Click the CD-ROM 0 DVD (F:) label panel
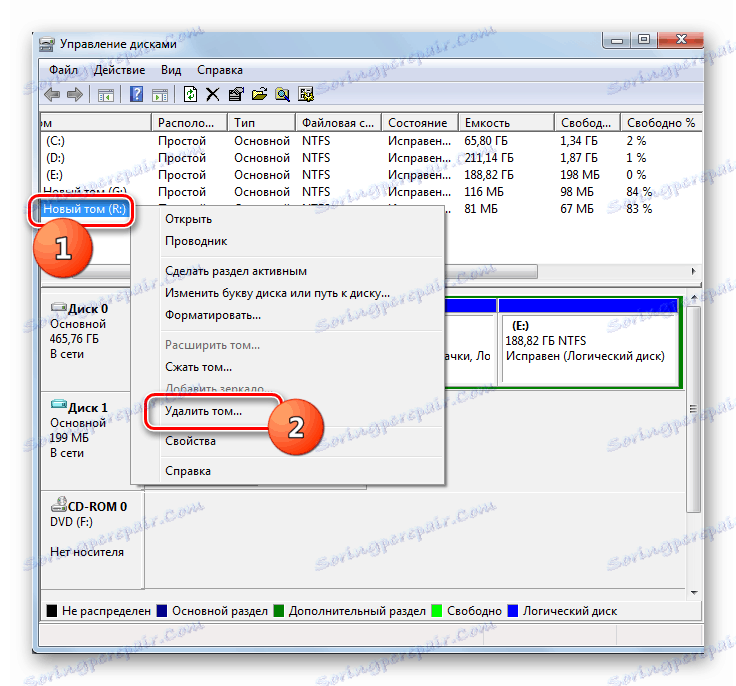 [x=92, y=540]
